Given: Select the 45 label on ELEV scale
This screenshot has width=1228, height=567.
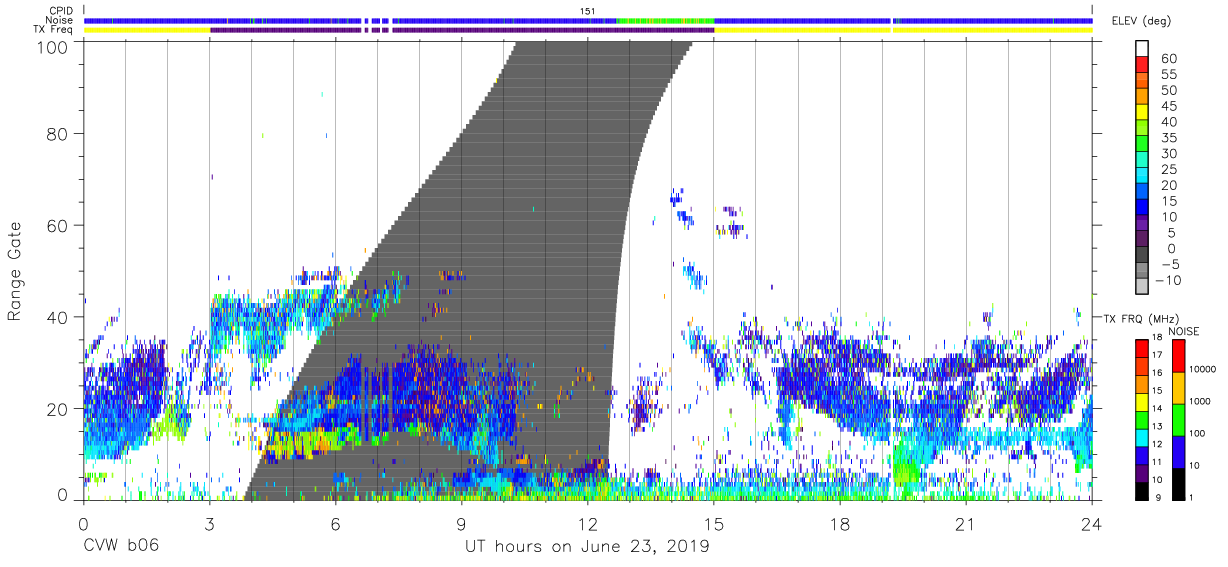Looking at the screenshot, I should (1169, 106).
